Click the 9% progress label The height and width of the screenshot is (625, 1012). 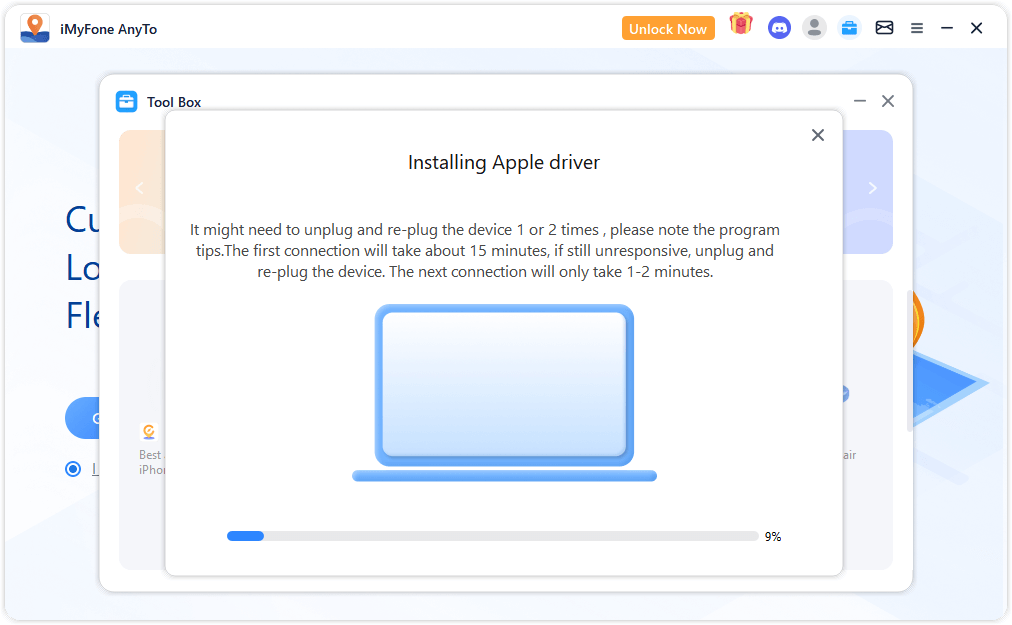(x=773, y=537)
